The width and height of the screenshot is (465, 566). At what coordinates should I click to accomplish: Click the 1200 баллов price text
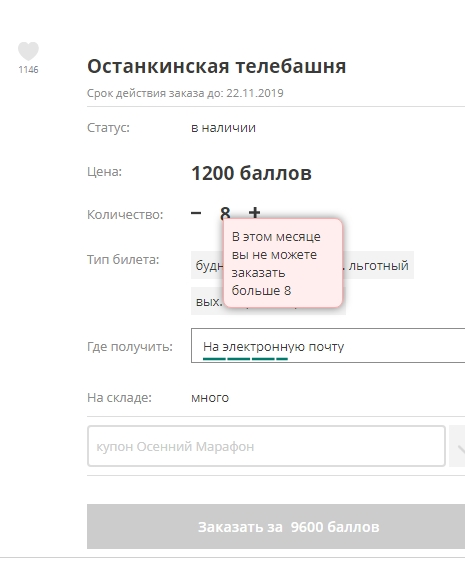coord(251,173)
